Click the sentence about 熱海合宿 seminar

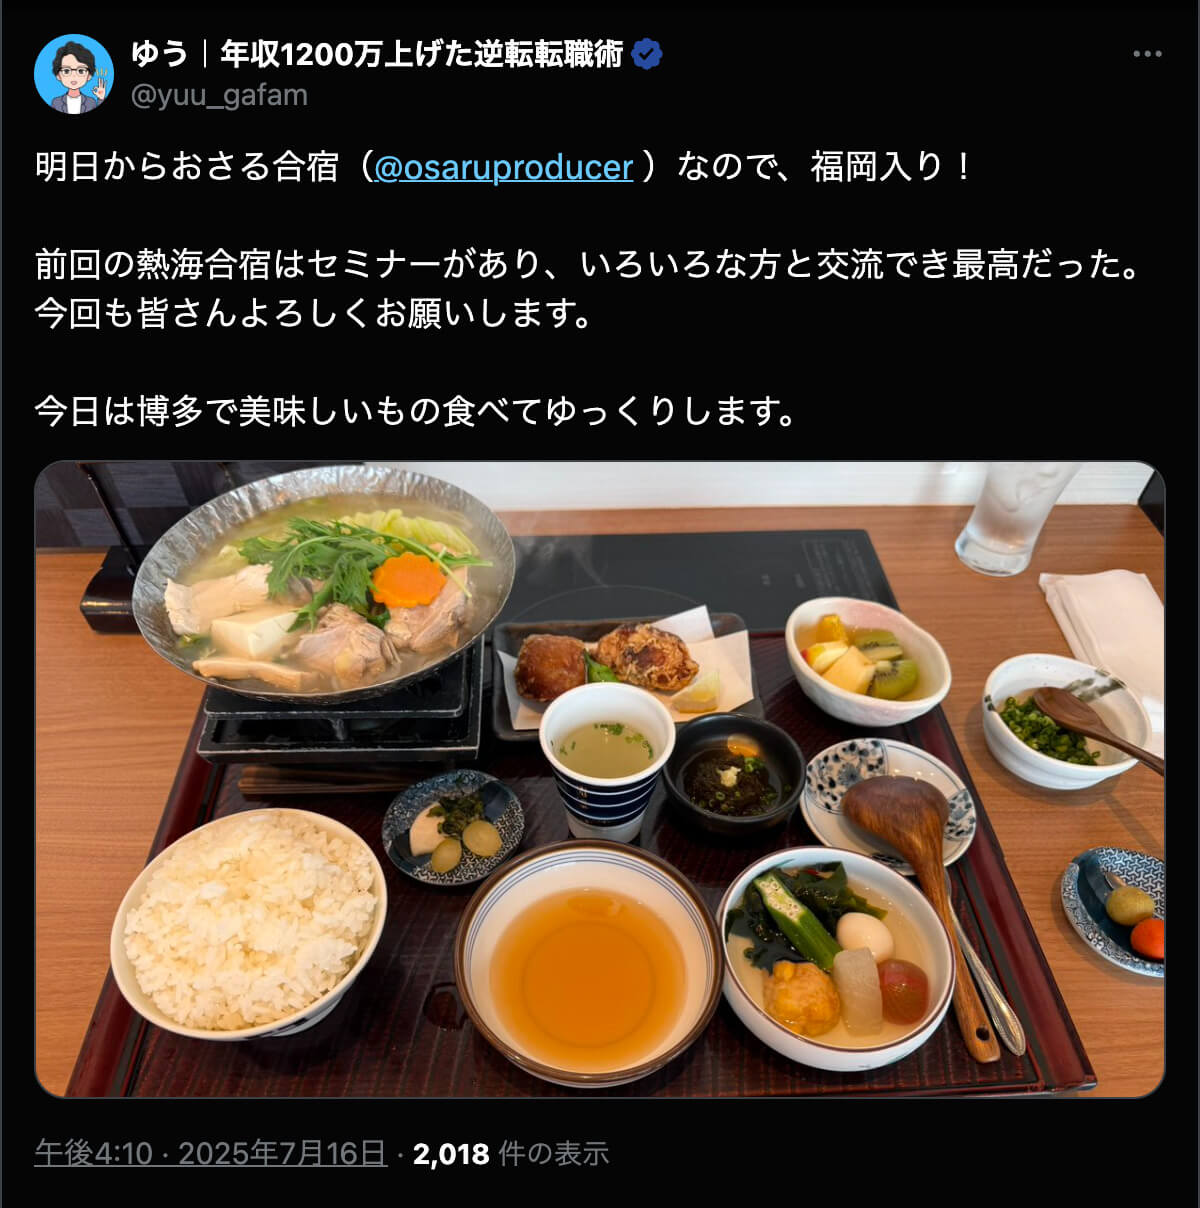(588, 264)
